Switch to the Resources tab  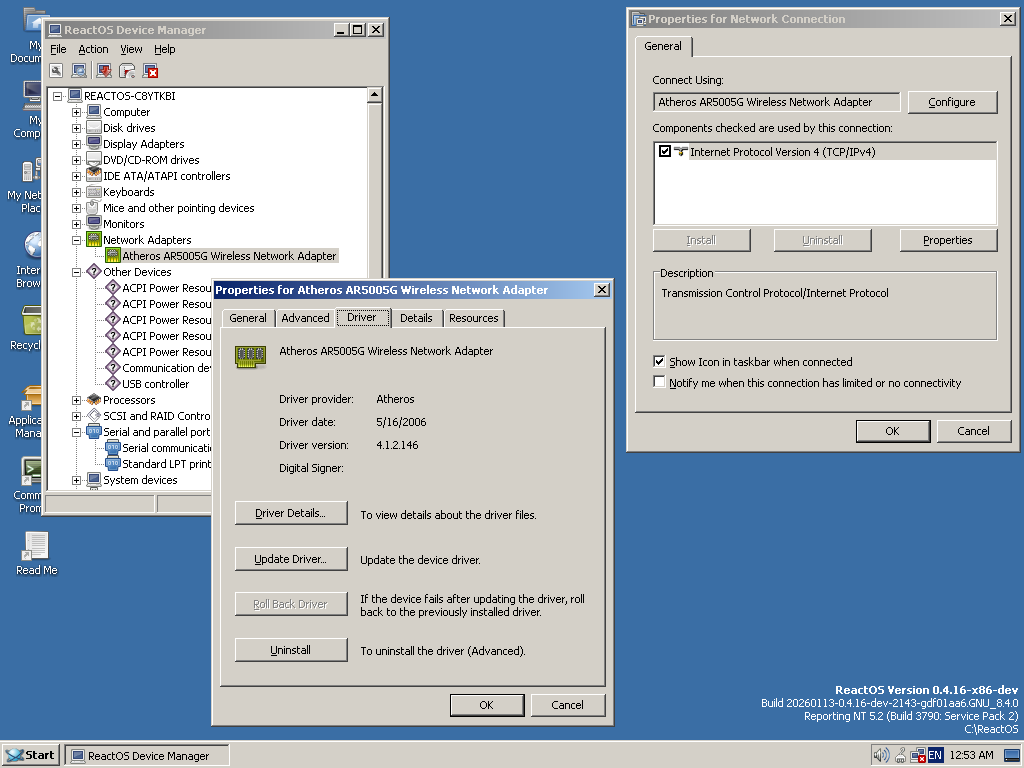[x=473, y=318]
